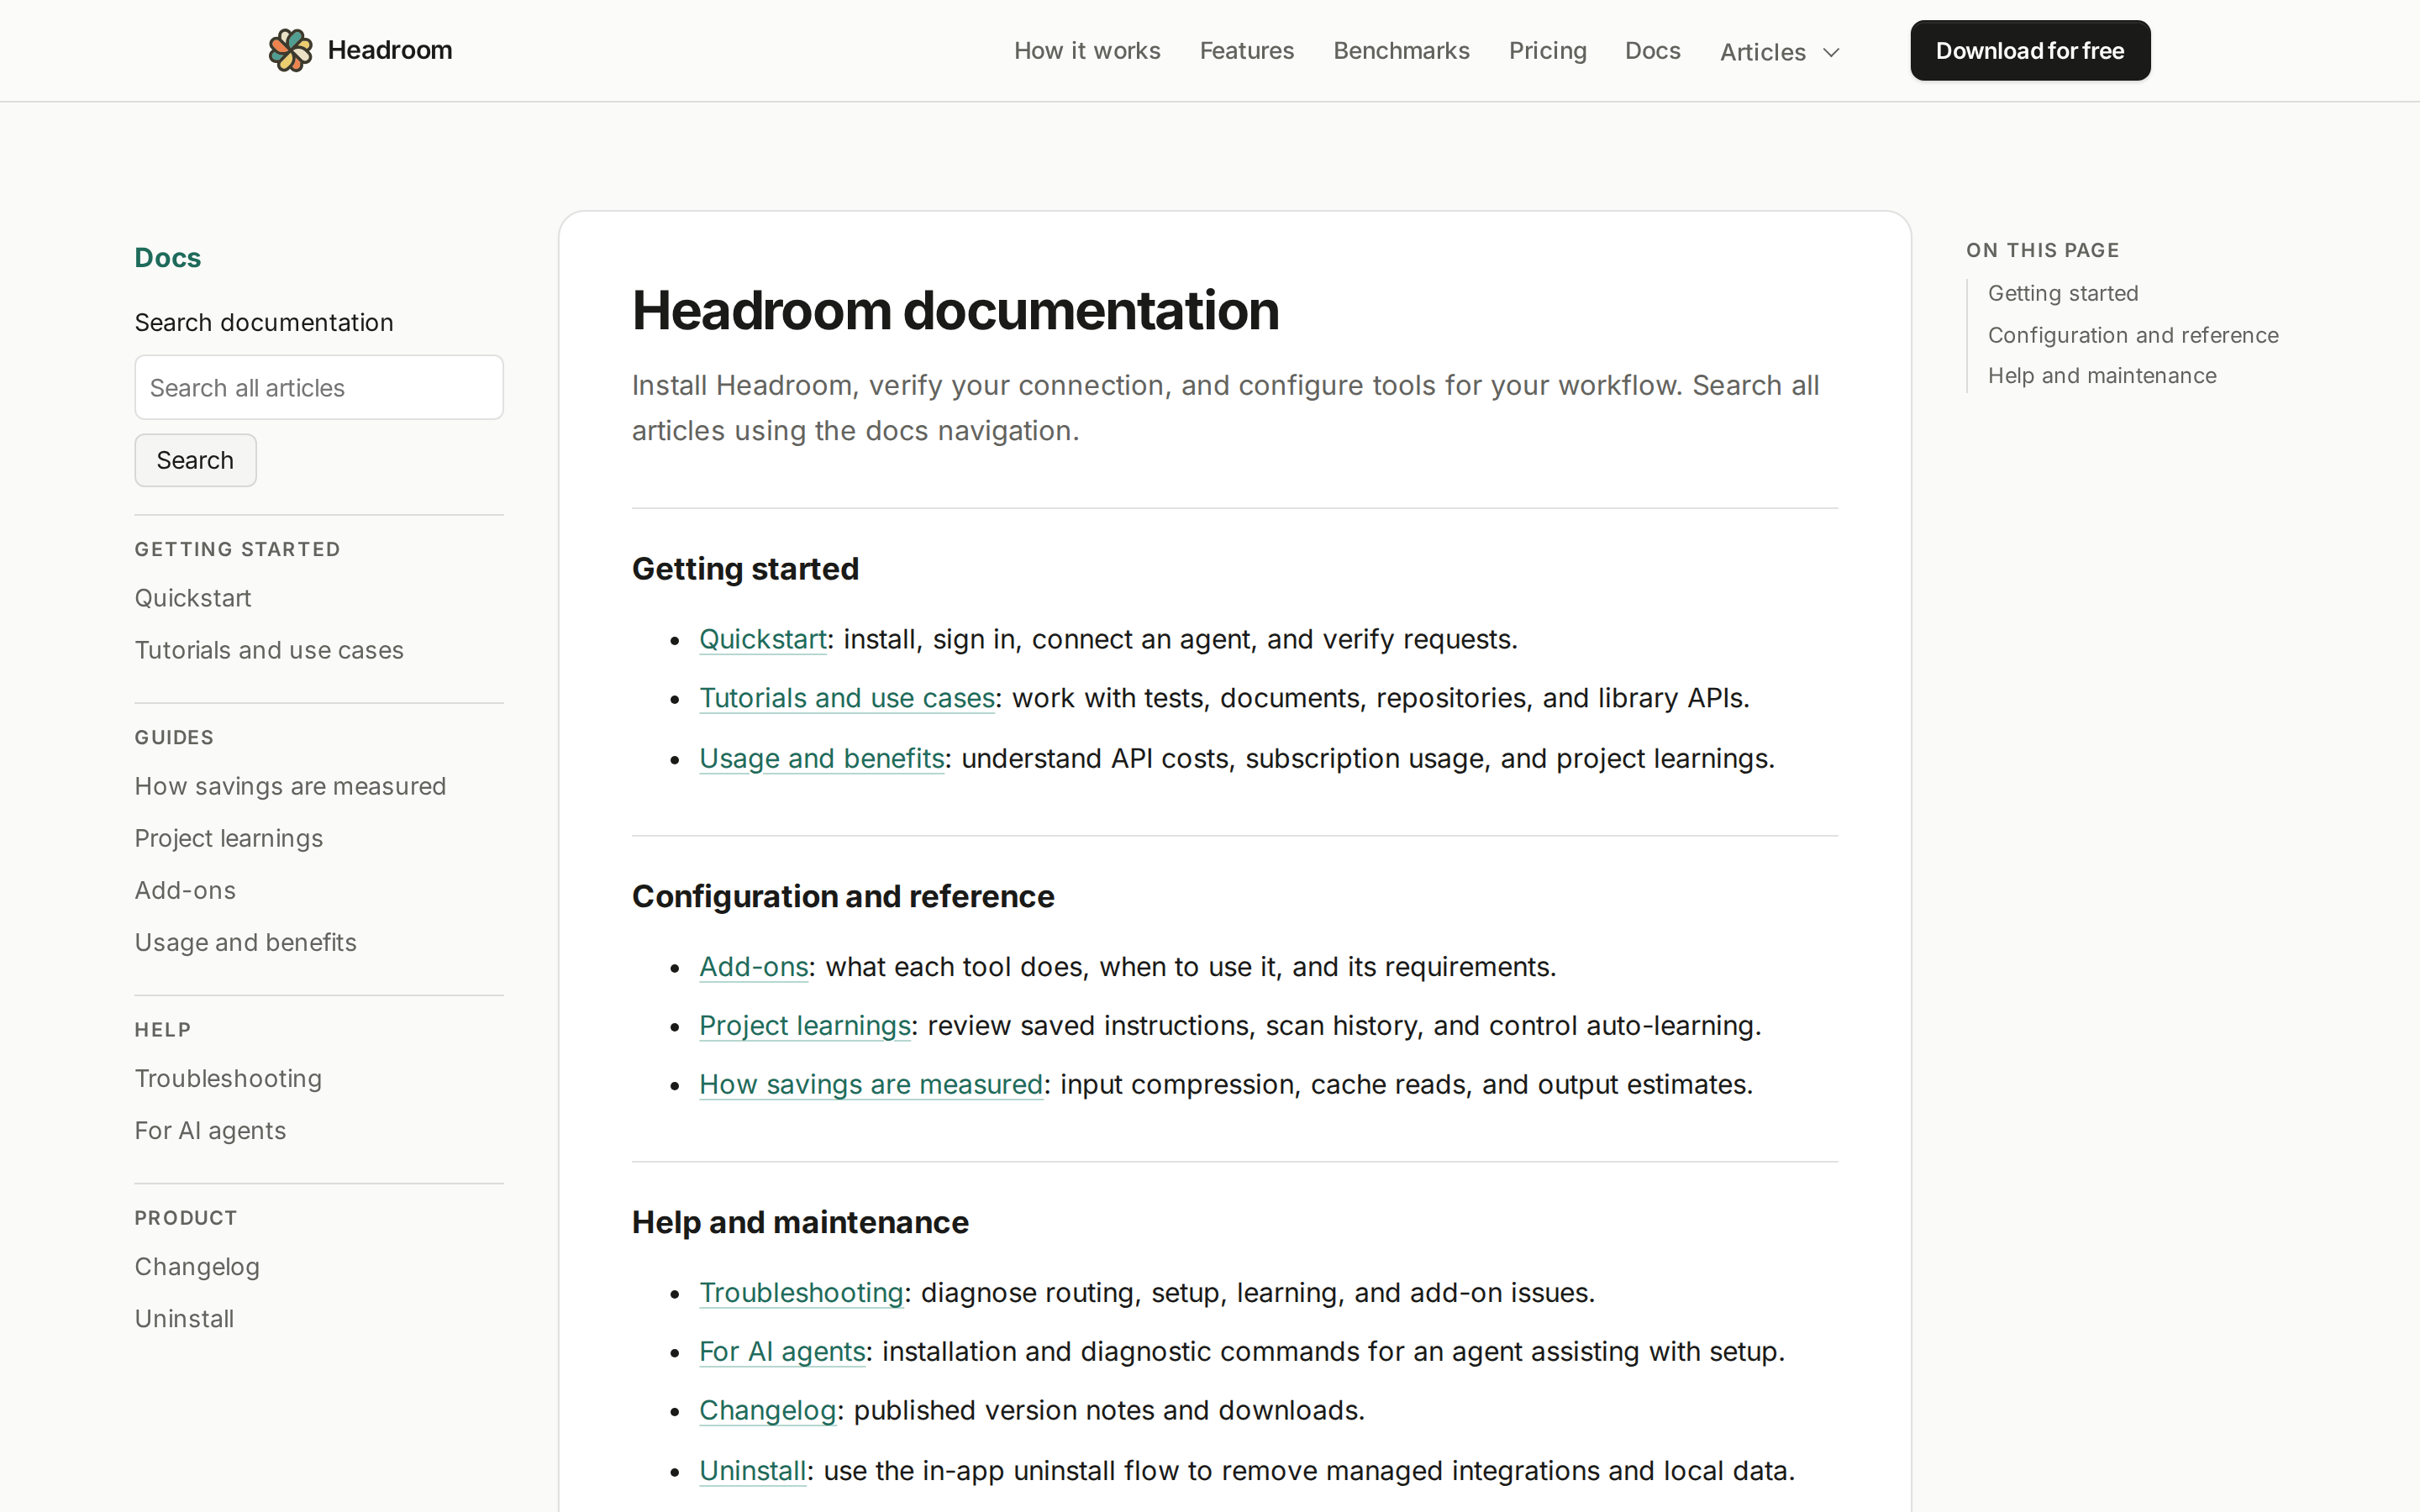Focus the Search all articles field
This screenshot has height=1512, width=2420.
[319, 388]
